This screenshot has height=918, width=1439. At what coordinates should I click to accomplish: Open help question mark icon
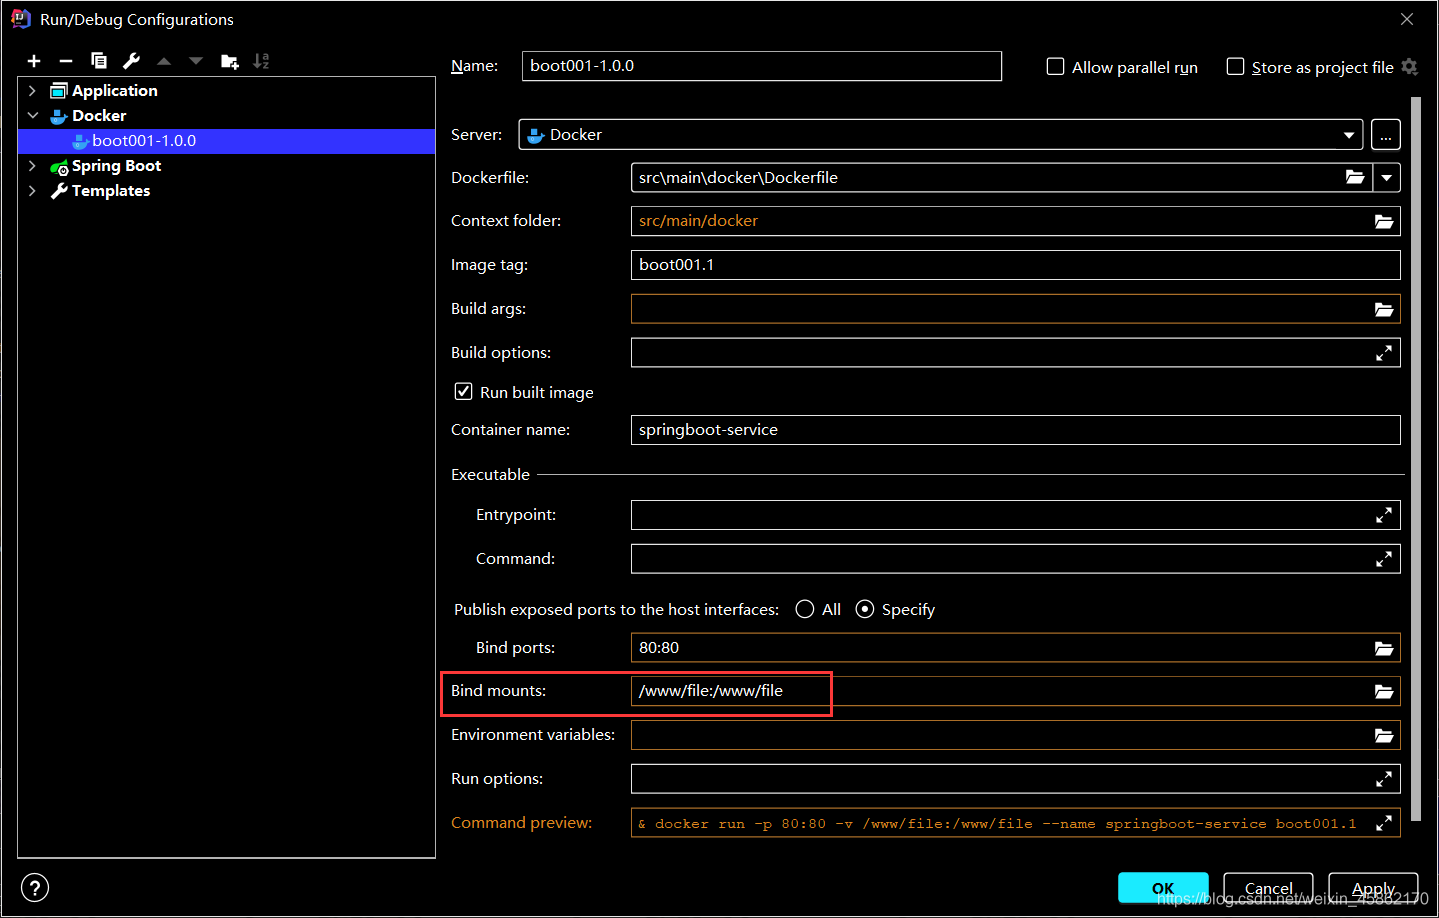tap(35, 888)
